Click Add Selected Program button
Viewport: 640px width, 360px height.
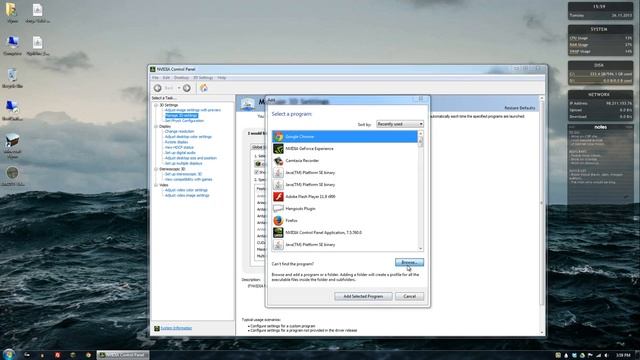coord(363,296)
